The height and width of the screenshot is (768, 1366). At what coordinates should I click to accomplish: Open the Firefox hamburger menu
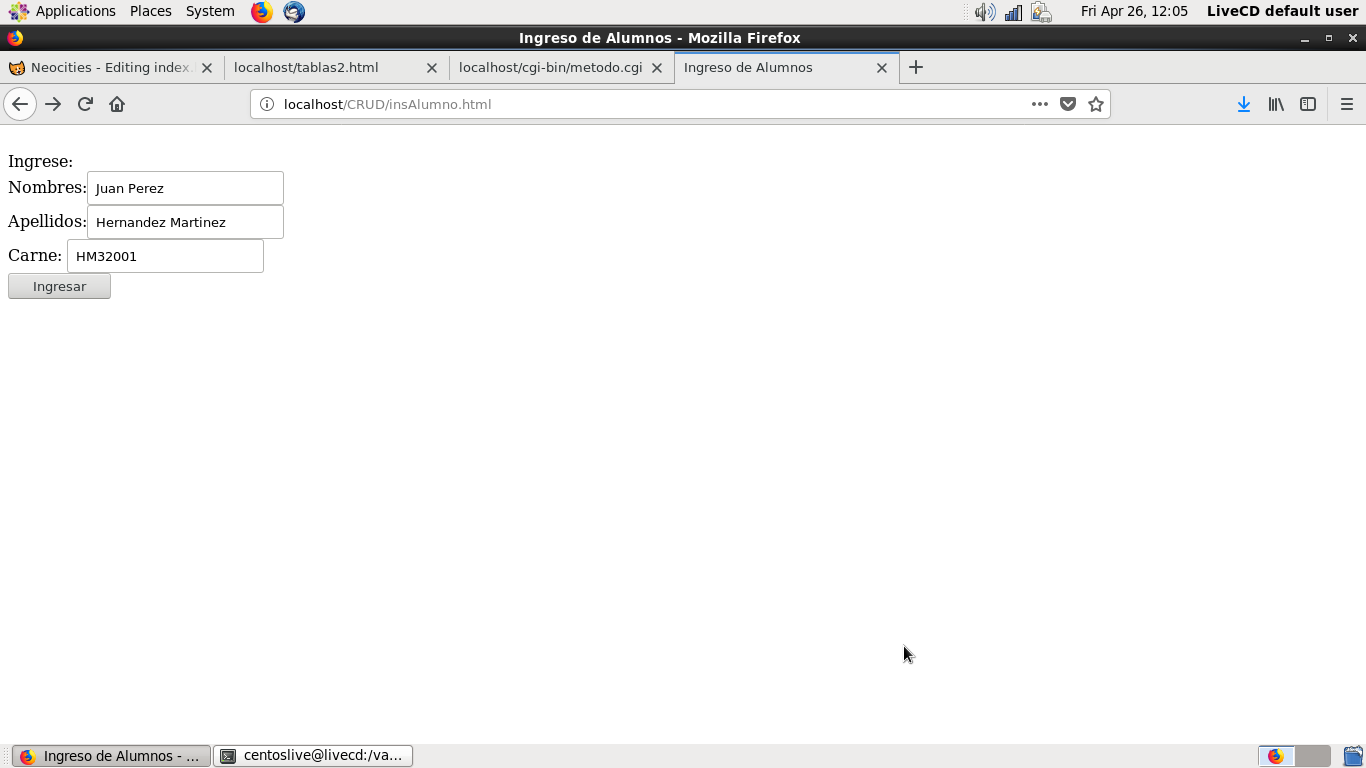(x=1346, y=104)
